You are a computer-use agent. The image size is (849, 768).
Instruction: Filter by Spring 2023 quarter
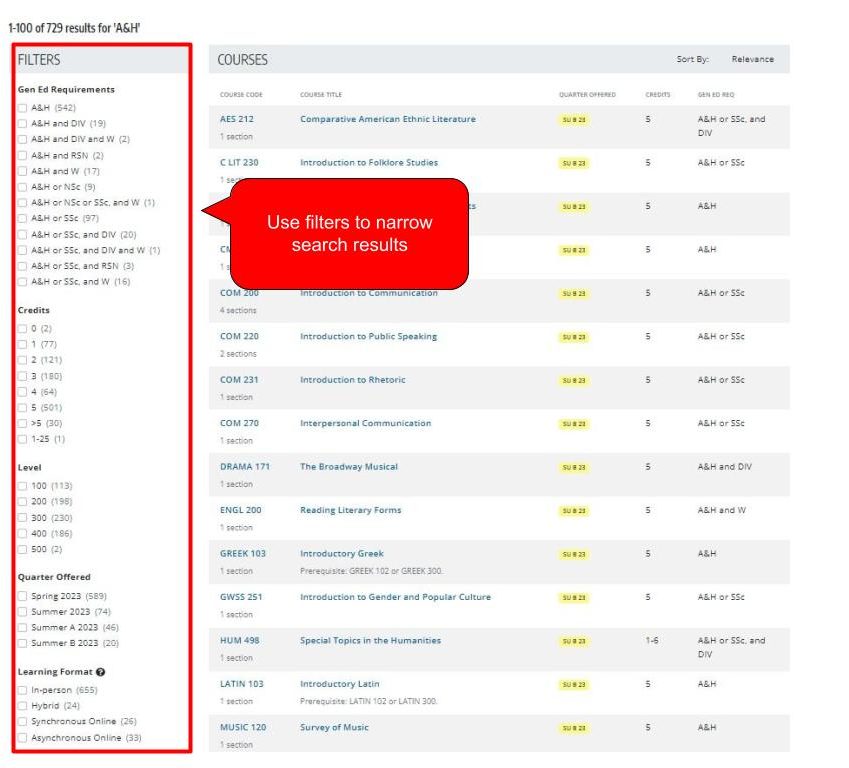click(22, 596)
